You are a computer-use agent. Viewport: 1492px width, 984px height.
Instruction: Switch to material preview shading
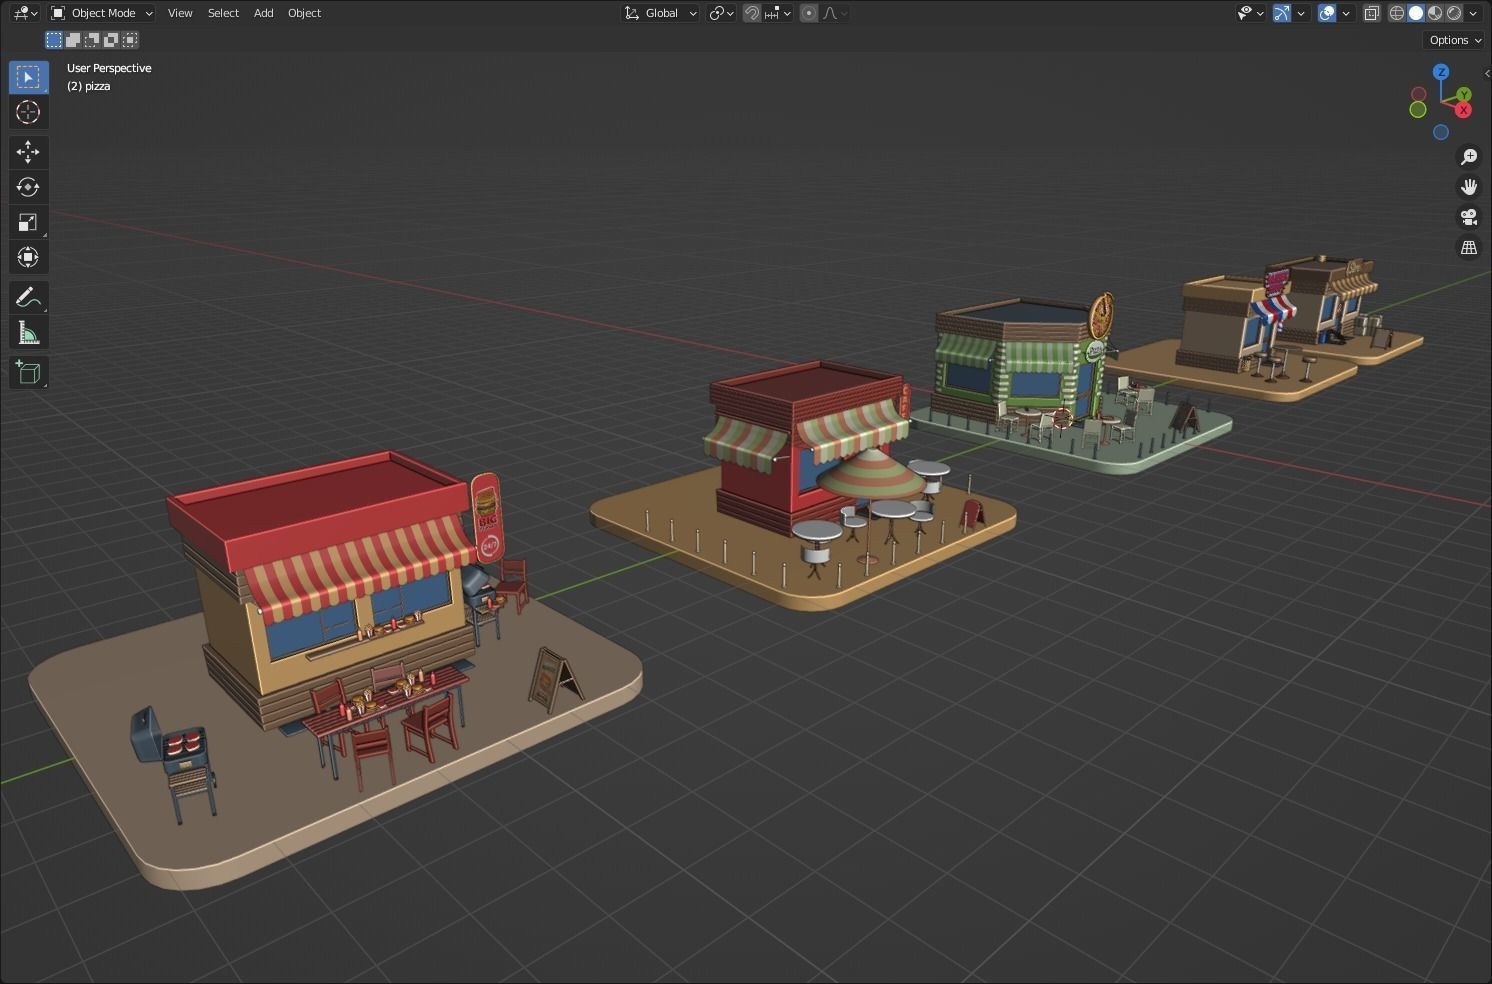tap(1435, 13)
